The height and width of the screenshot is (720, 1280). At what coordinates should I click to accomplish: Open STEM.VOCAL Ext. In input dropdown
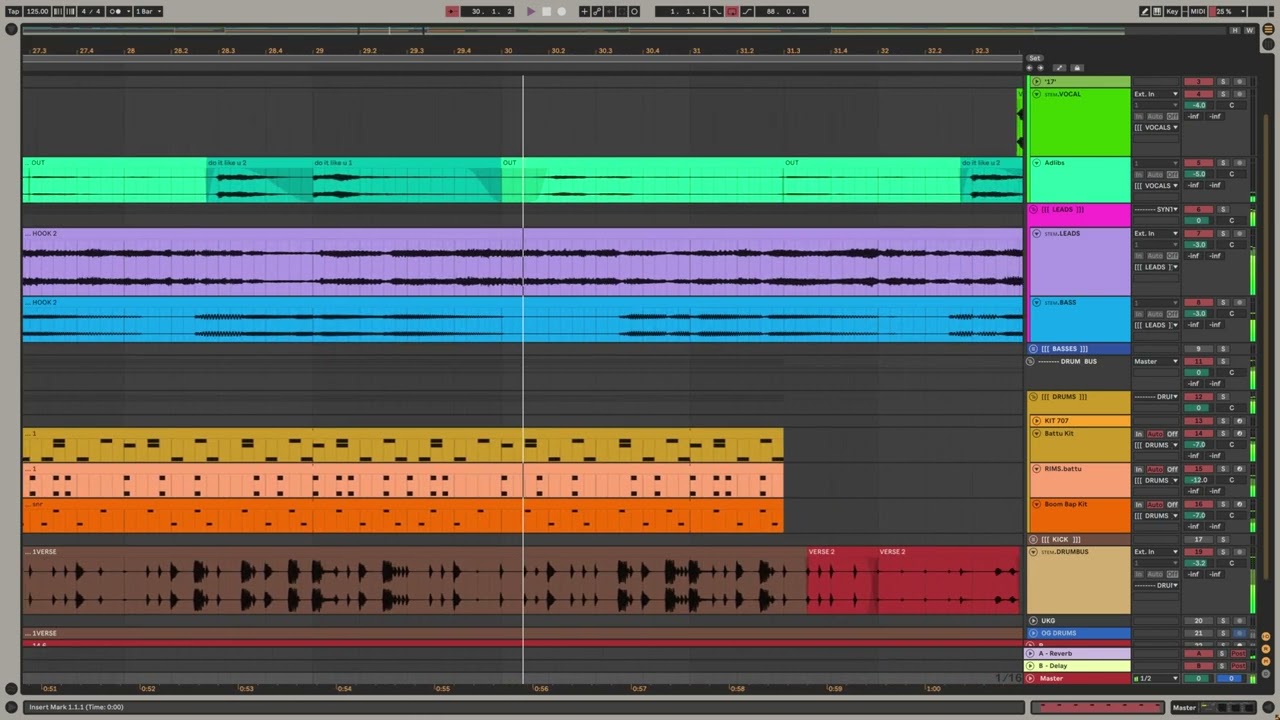pyautogui.click(x=1156, y=94)
